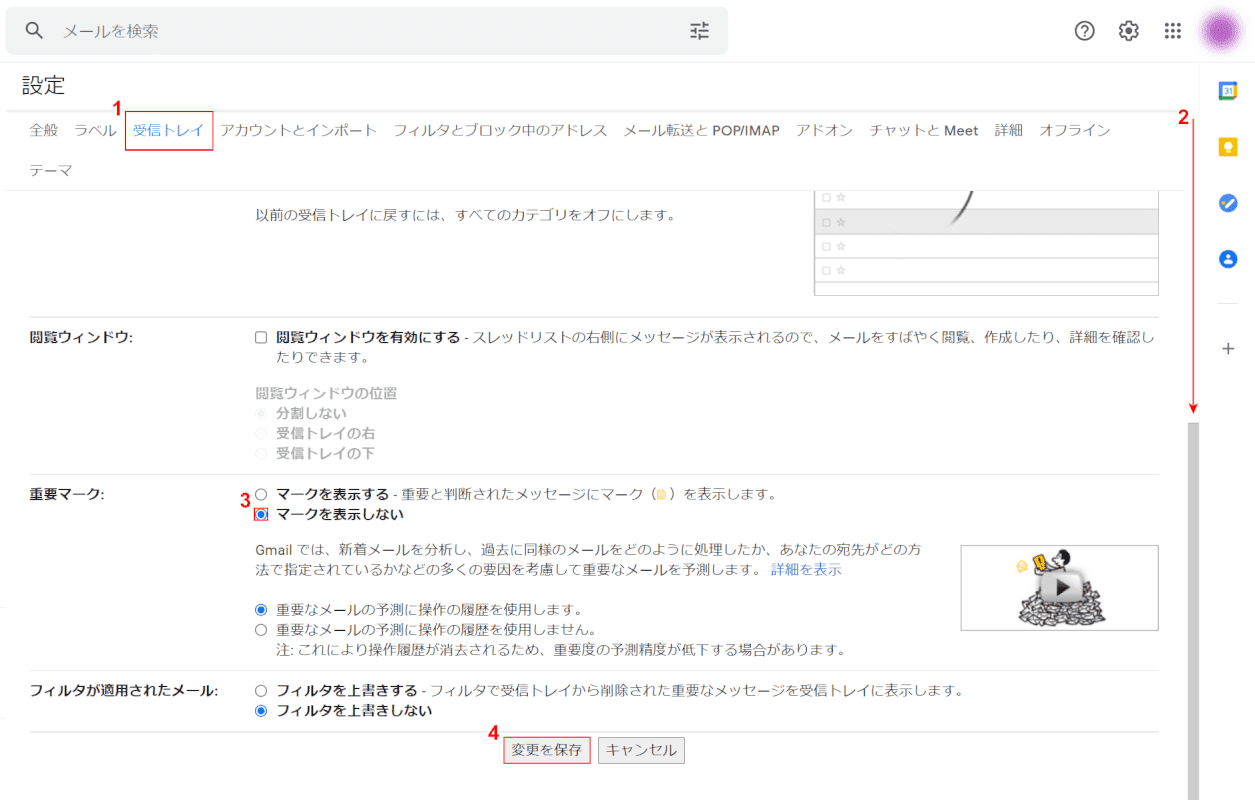Open the テーマ settings tab
1255x800 pixels.
click(51, 171)
